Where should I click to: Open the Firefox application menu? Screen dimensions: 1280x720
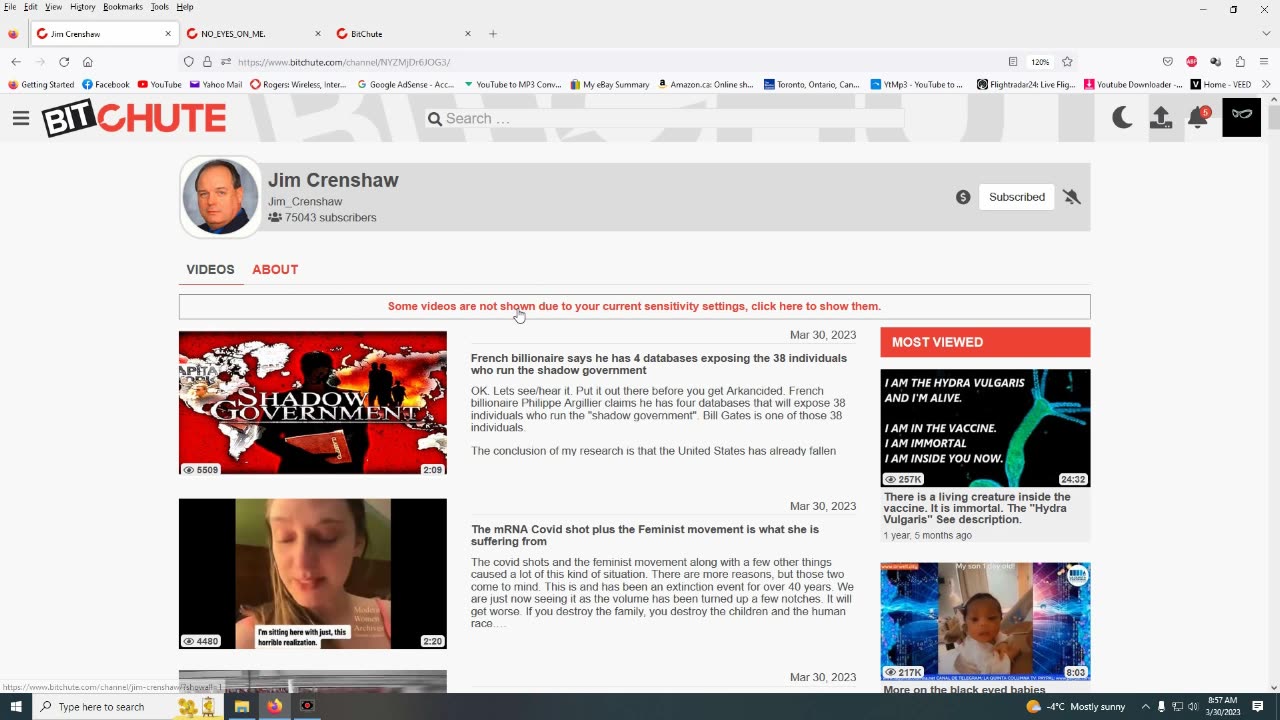(1265, 62)
